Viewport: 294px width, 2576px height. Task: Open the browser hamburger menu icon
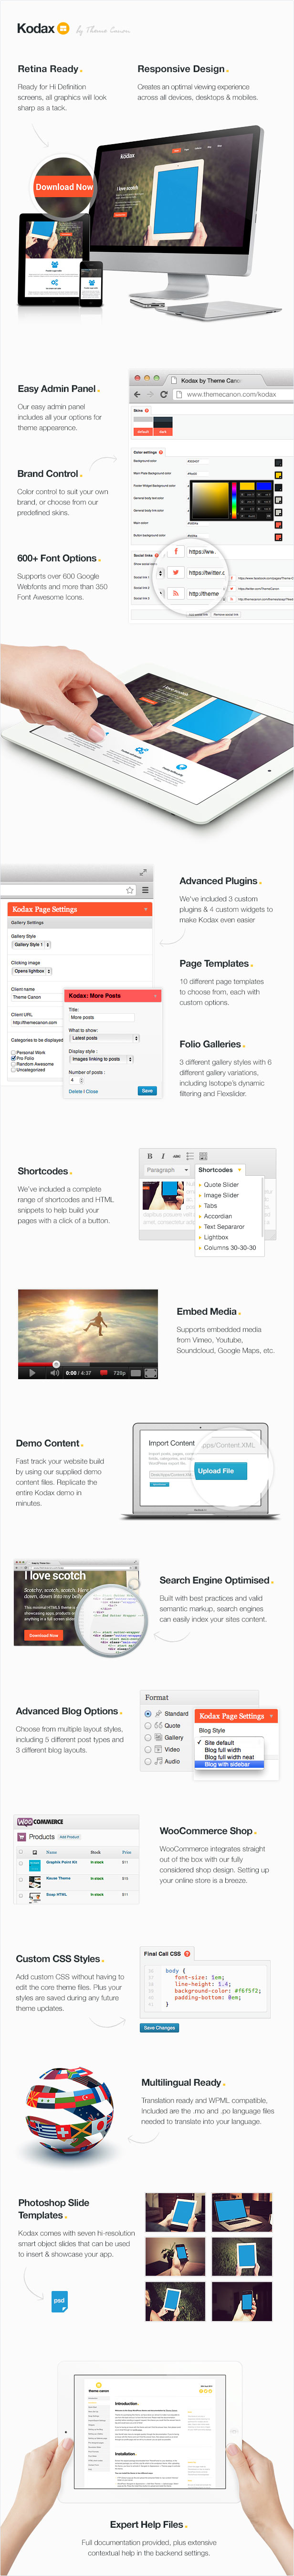pyautogui.click(x=145, y=889)
